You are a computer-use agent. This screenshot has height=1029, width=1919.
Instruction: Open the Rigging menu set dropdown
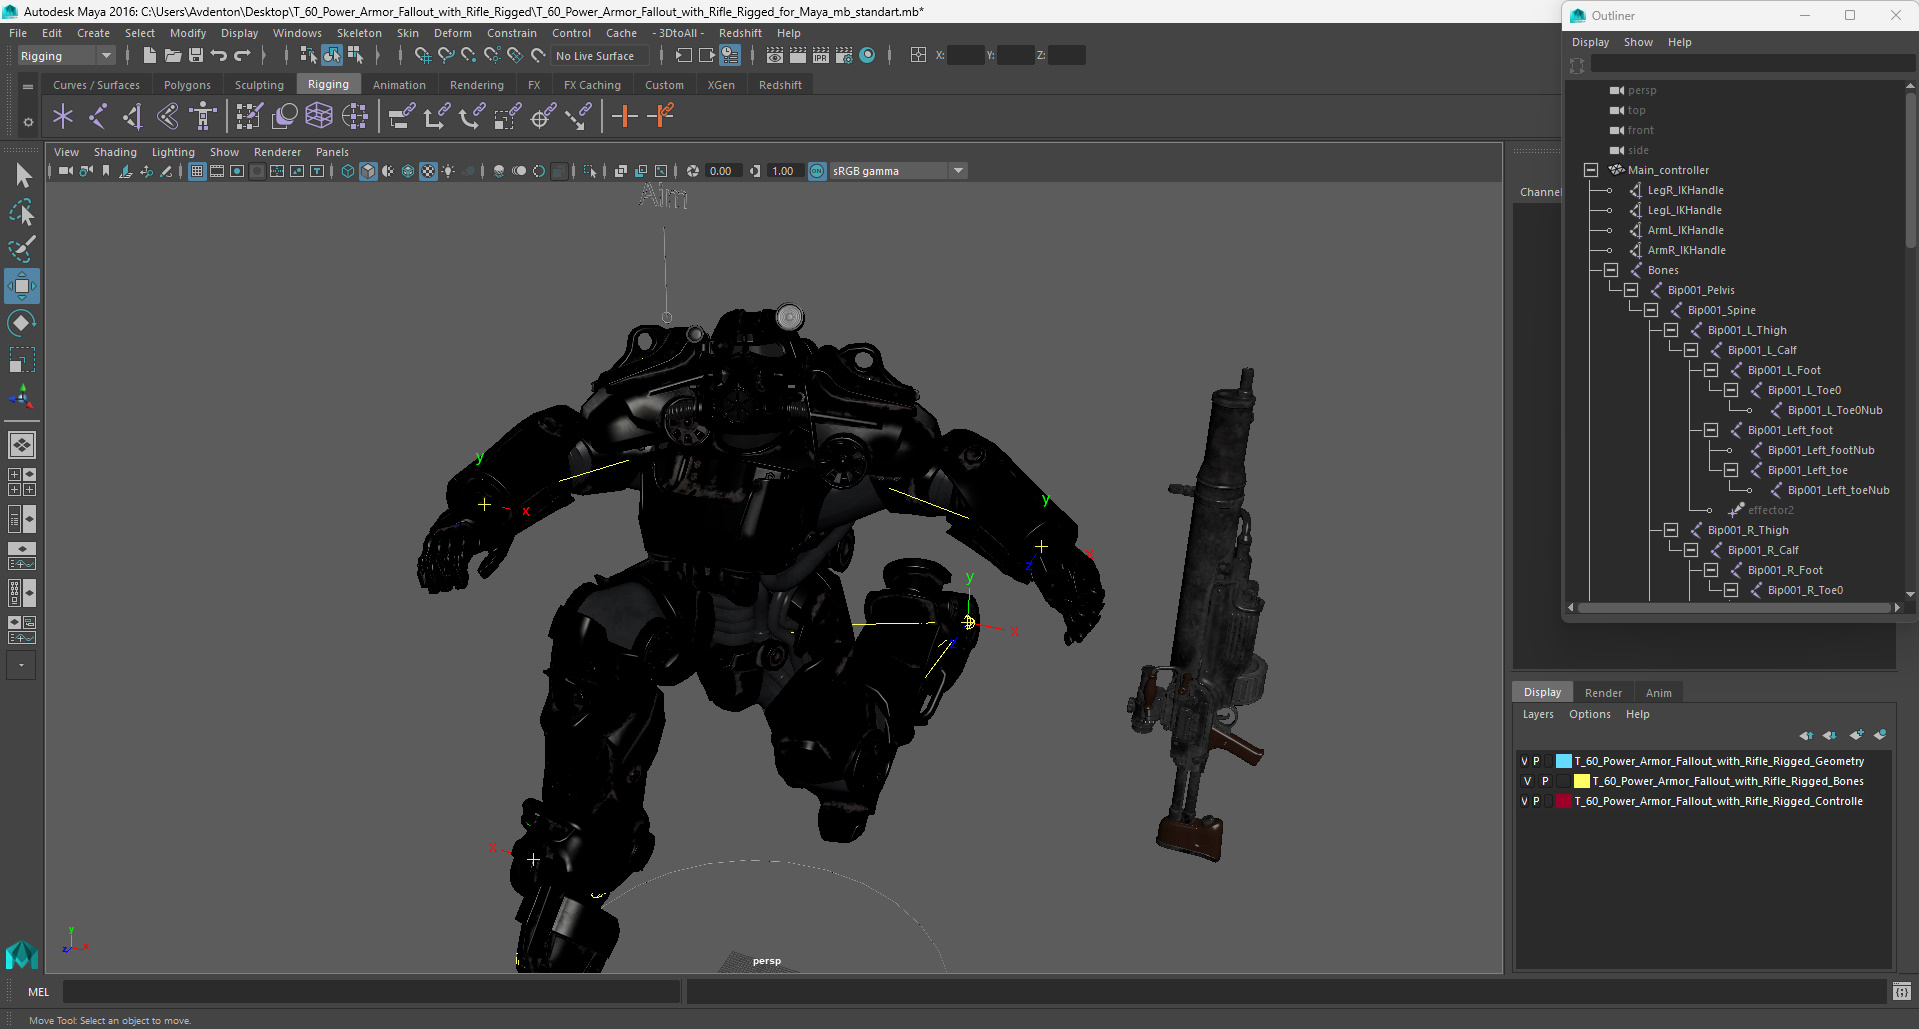point(66,56)
